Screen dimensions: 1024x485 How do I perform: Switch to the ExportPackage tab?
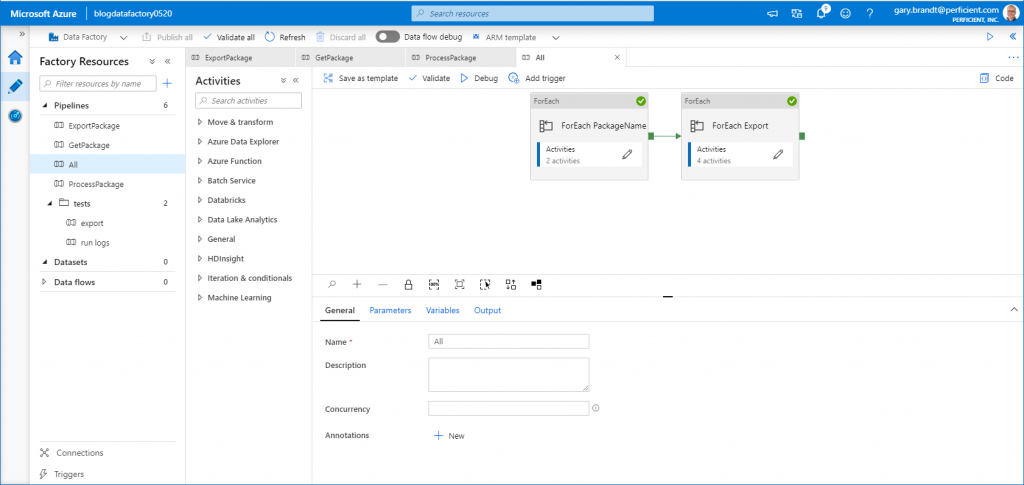[x=240, y=57]
